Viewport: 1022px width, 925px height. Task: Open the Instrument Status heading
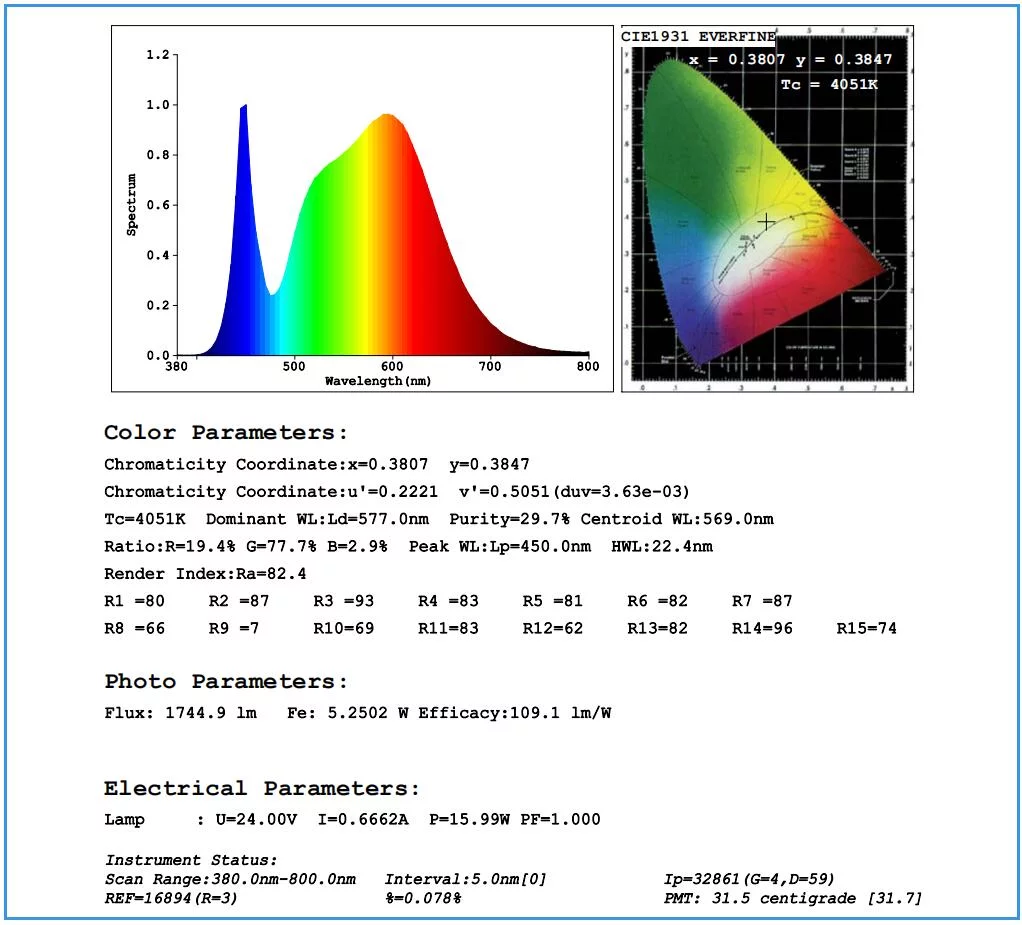pos(189,859)
